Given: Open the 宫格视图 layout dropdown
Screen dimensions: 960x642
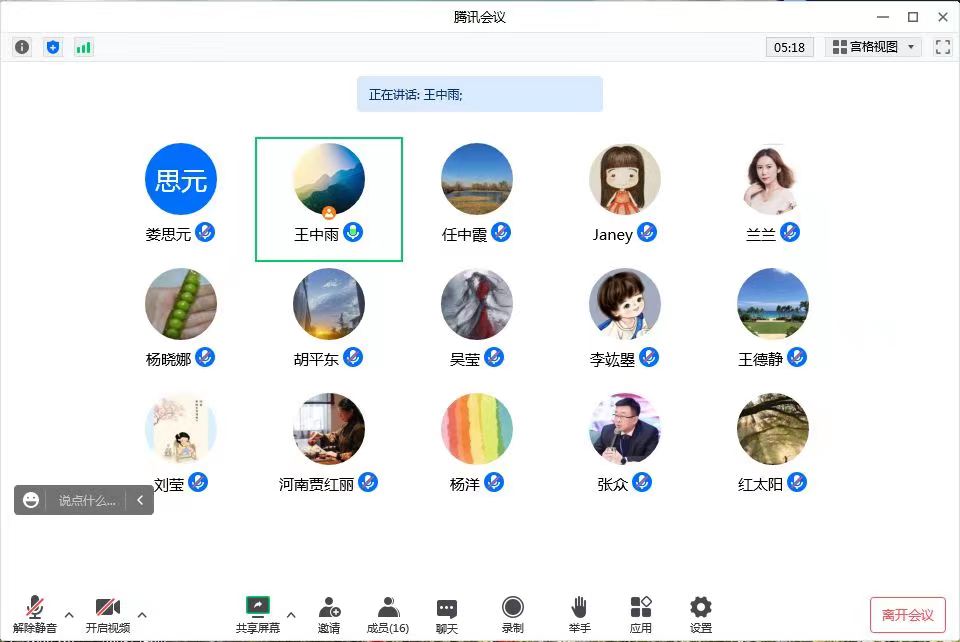Looking at the screenshot, I should click(874, 47).
